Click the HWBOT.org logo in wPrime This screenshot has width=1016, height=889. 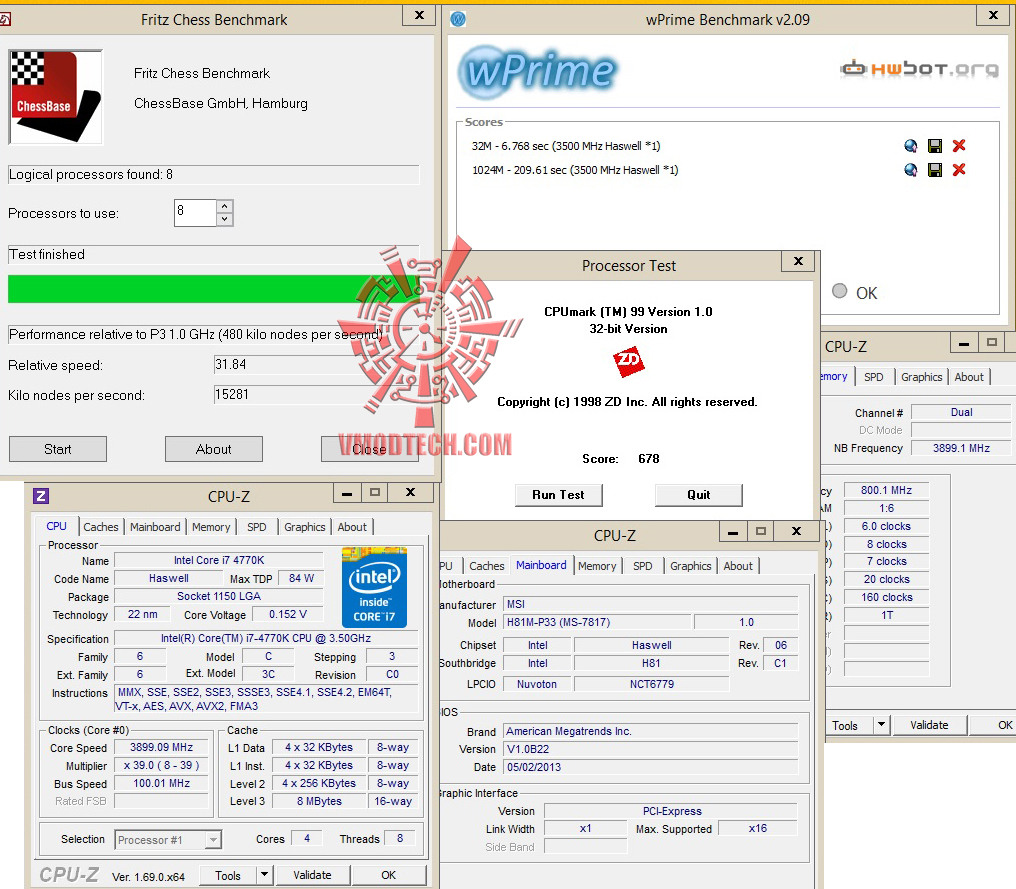click(x=919, y=68)
